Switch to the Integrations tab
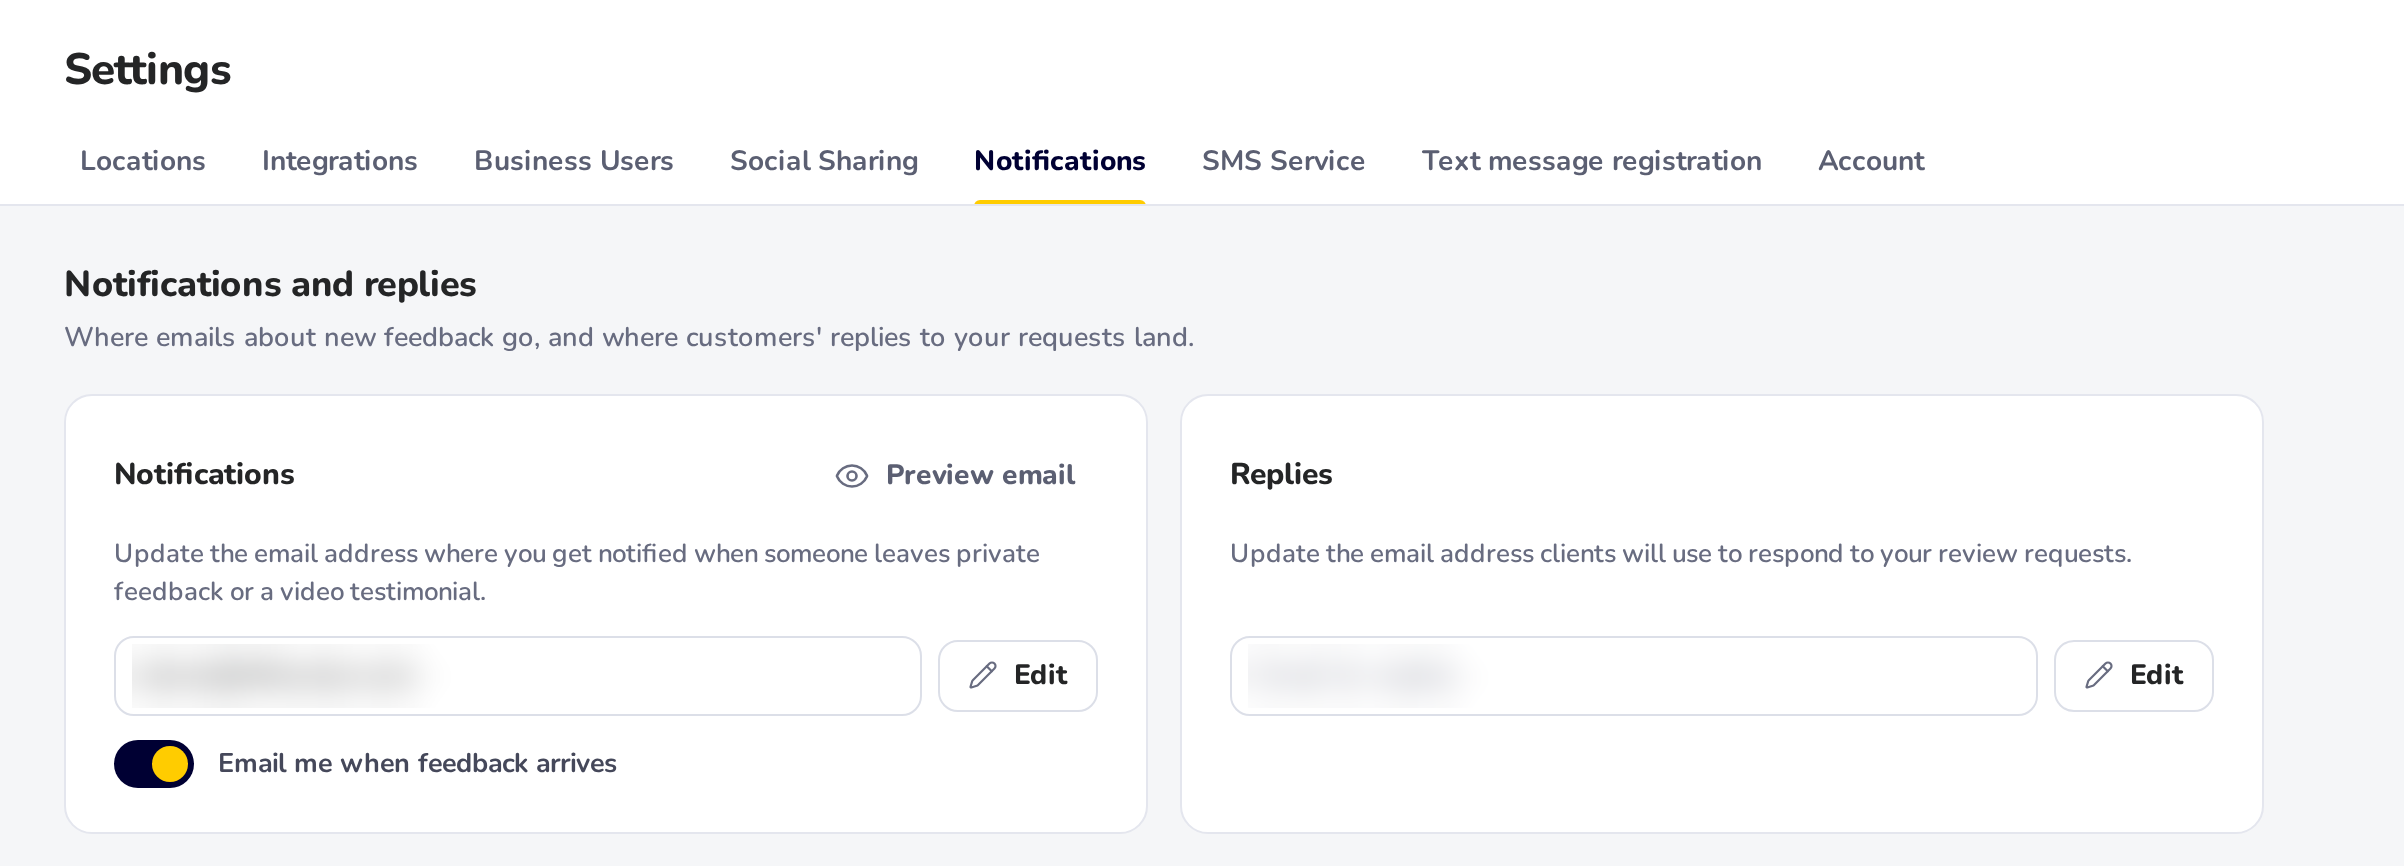Viewport: 2404px width, 866px height. point(340,161)
